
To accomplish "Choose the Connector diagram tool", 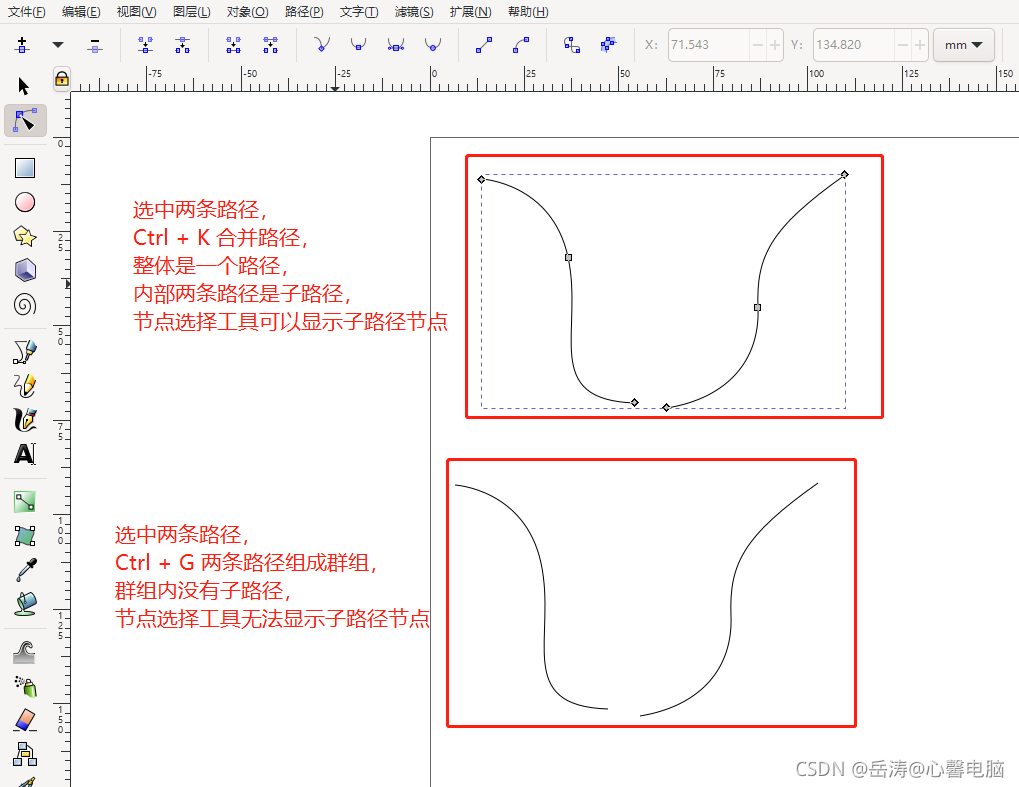I will tap(25, 754).
